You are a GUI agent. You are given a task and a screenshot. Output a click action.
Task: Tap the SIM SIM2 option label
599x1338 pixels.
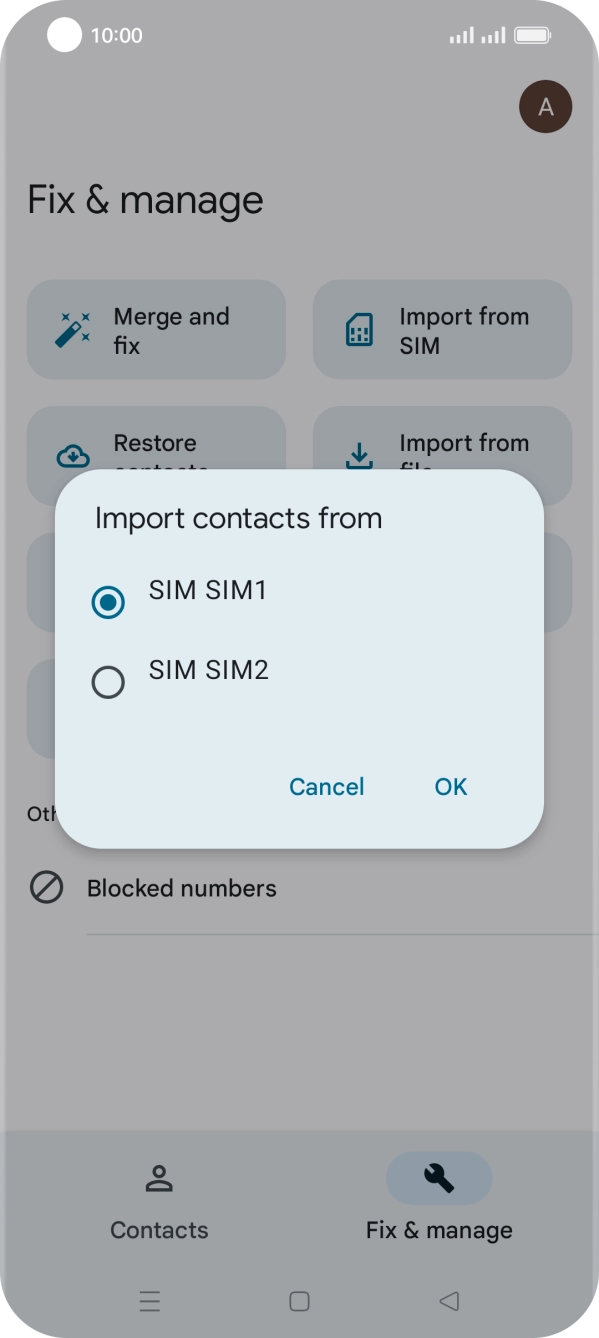[x=209, y=670]
